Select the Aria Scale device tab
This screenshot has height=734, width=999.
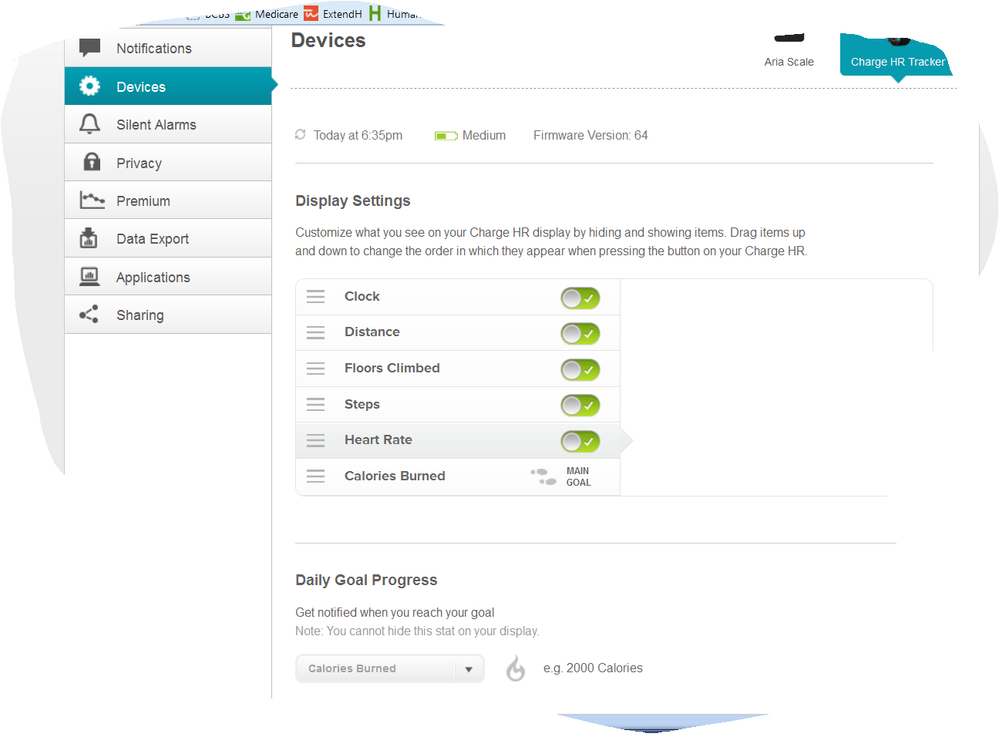(789, 51)
